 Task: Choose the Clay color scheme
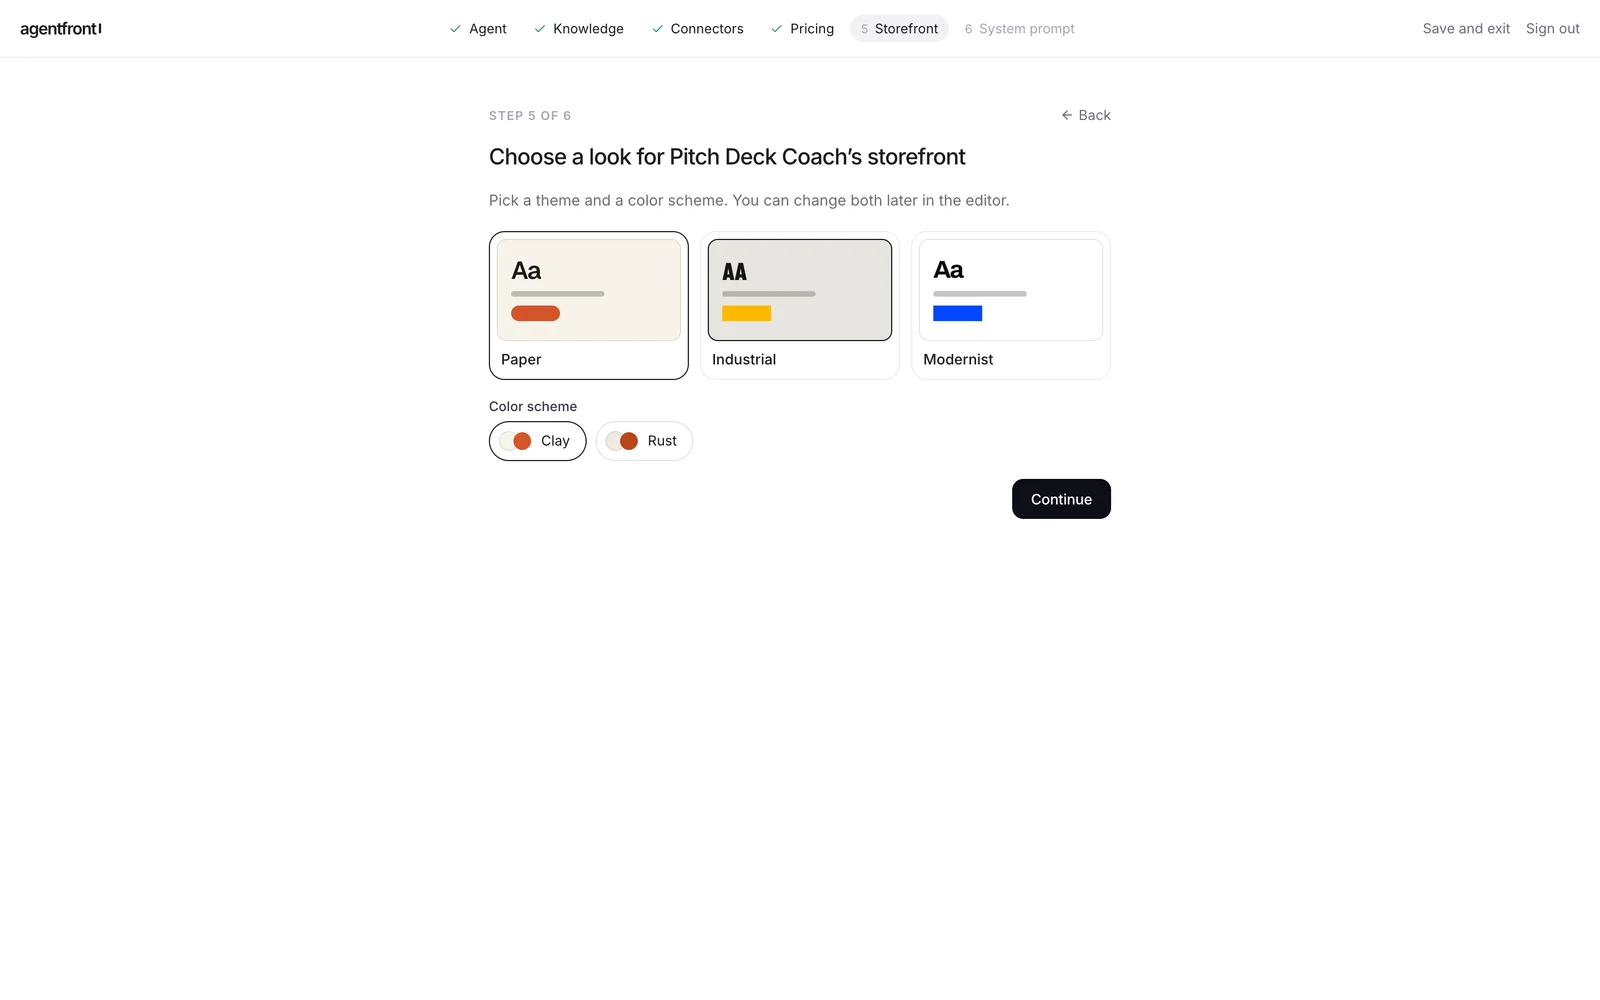coord(538,441)
